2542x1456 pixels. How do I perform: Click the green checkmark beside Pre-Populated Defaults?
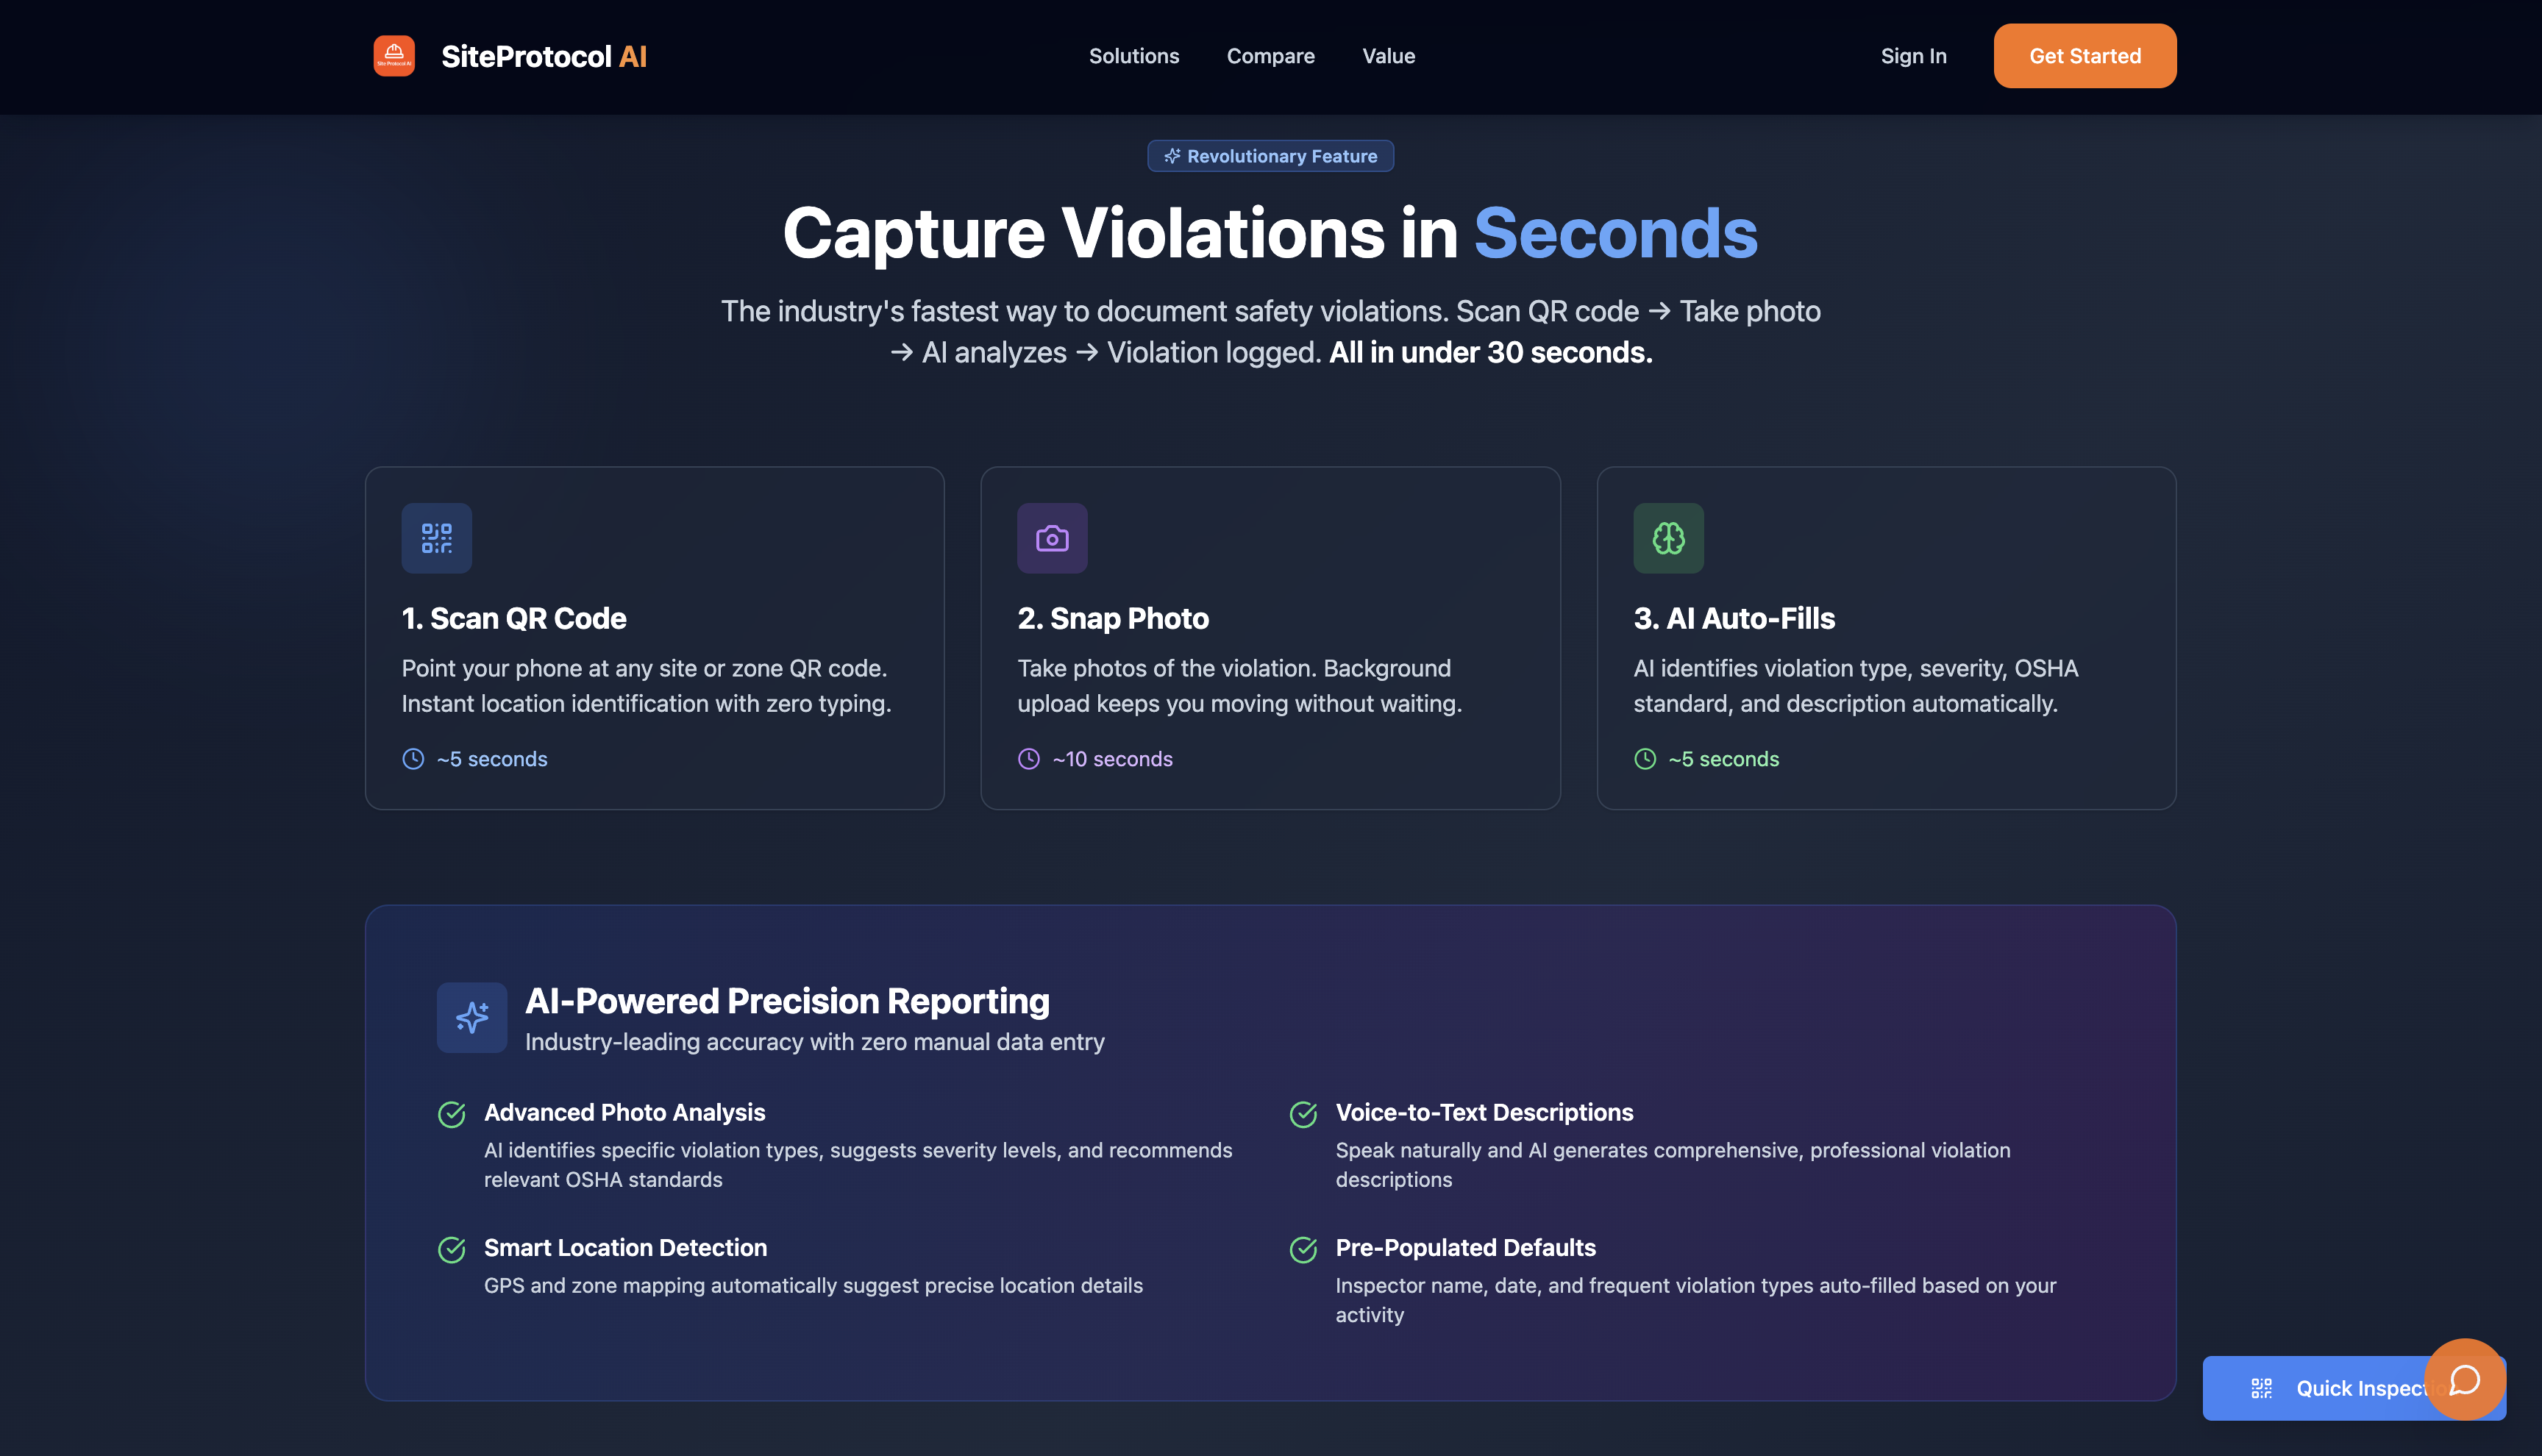pyautogui.click(x=1304, y=1249)
